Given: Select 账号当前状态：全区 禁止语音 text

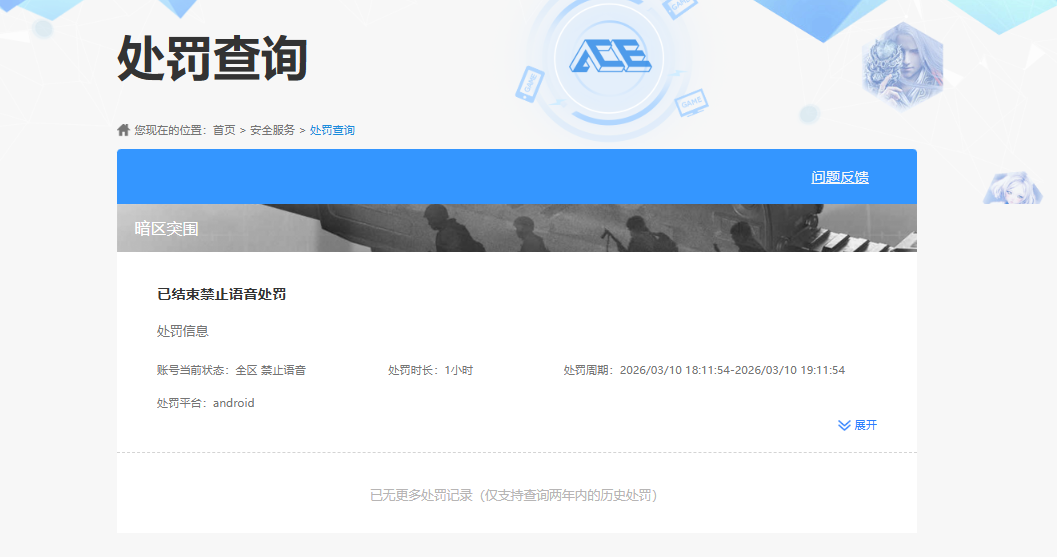Looking at the screenshot, I should pos(231,370).
